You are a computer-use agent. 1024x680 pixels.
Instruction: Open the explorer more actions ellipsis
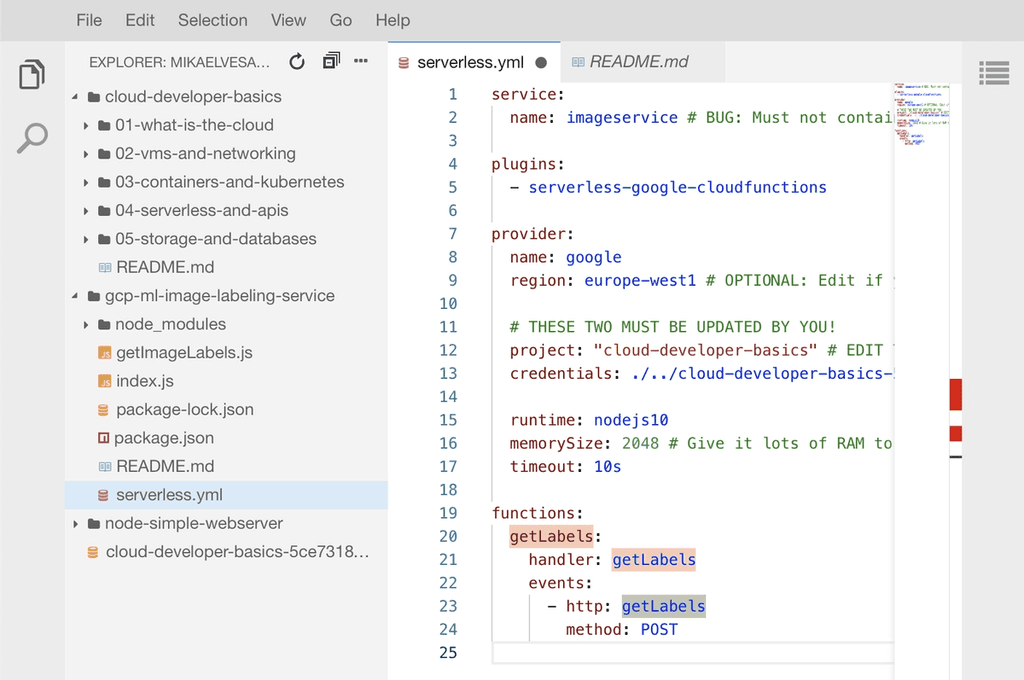click(361, 62)
